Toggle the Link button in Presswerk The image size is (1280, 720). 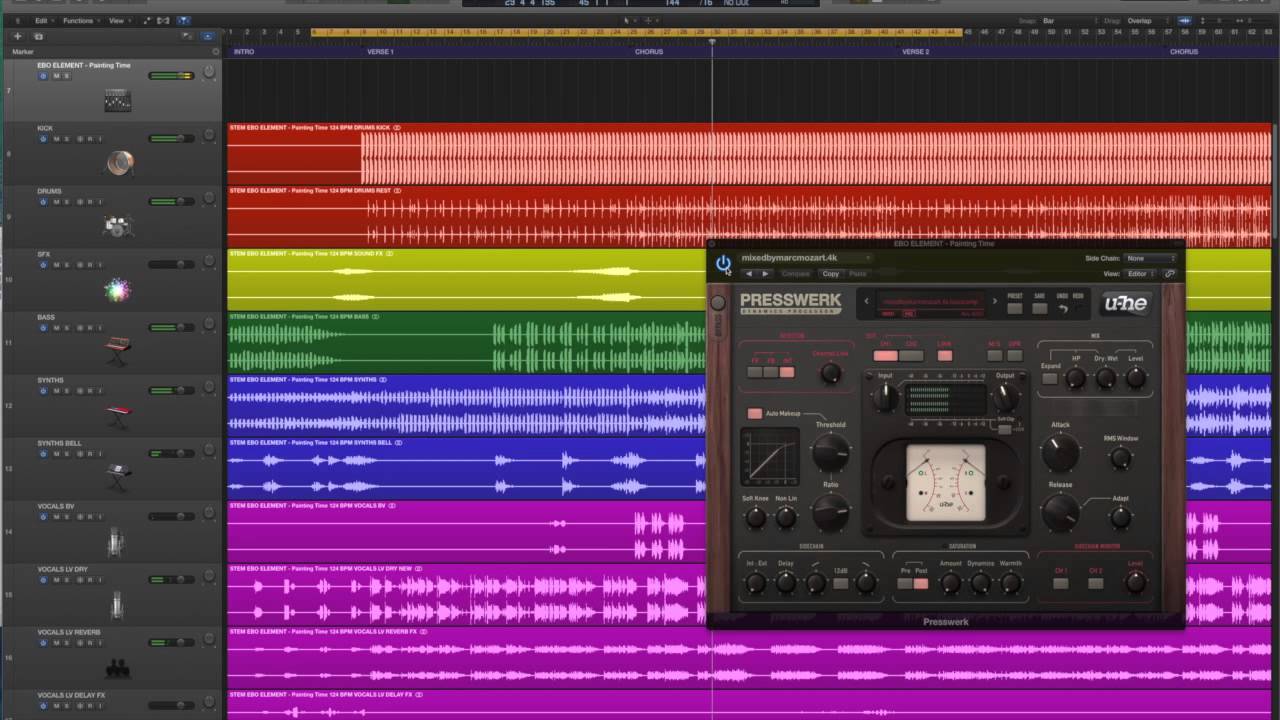[x=945, y=355]
